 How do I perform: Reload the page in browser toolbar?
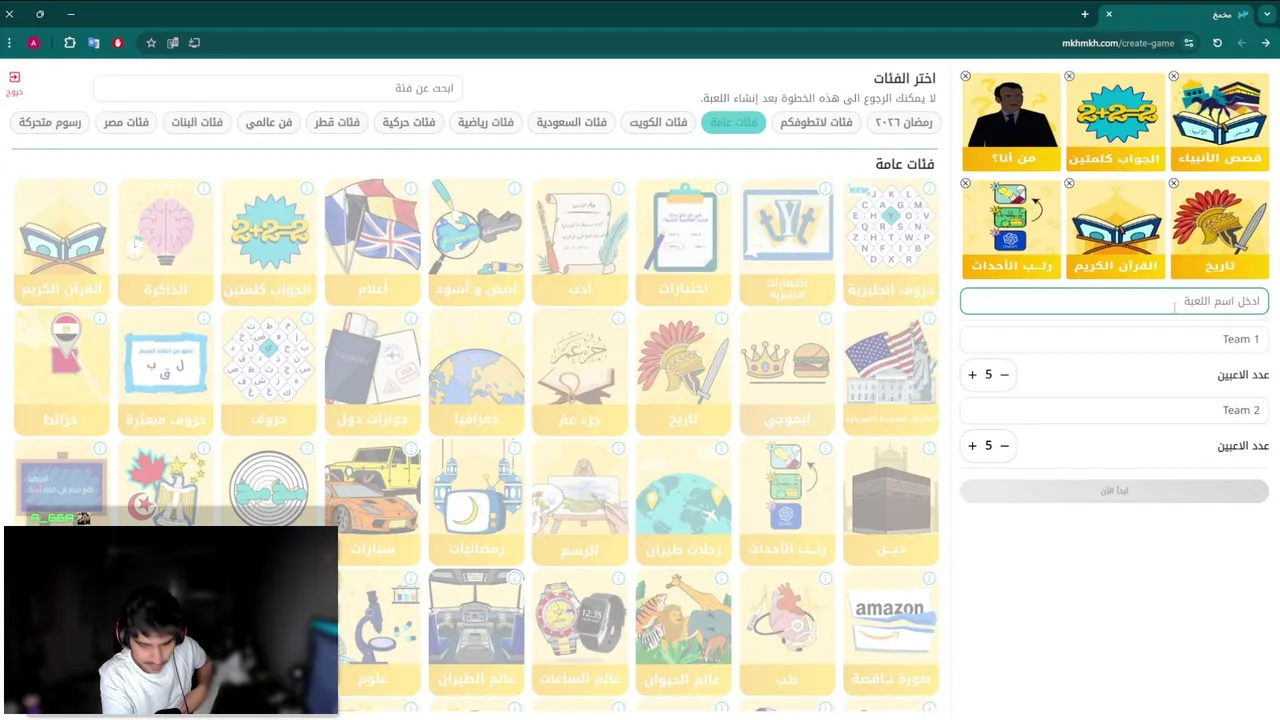tap(1217, 43)
